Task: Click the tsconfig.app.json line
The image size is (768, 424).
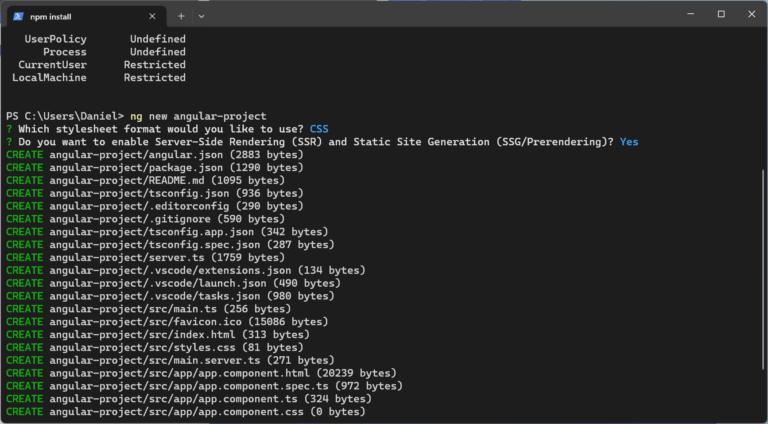Action: [x=167, y=232]
